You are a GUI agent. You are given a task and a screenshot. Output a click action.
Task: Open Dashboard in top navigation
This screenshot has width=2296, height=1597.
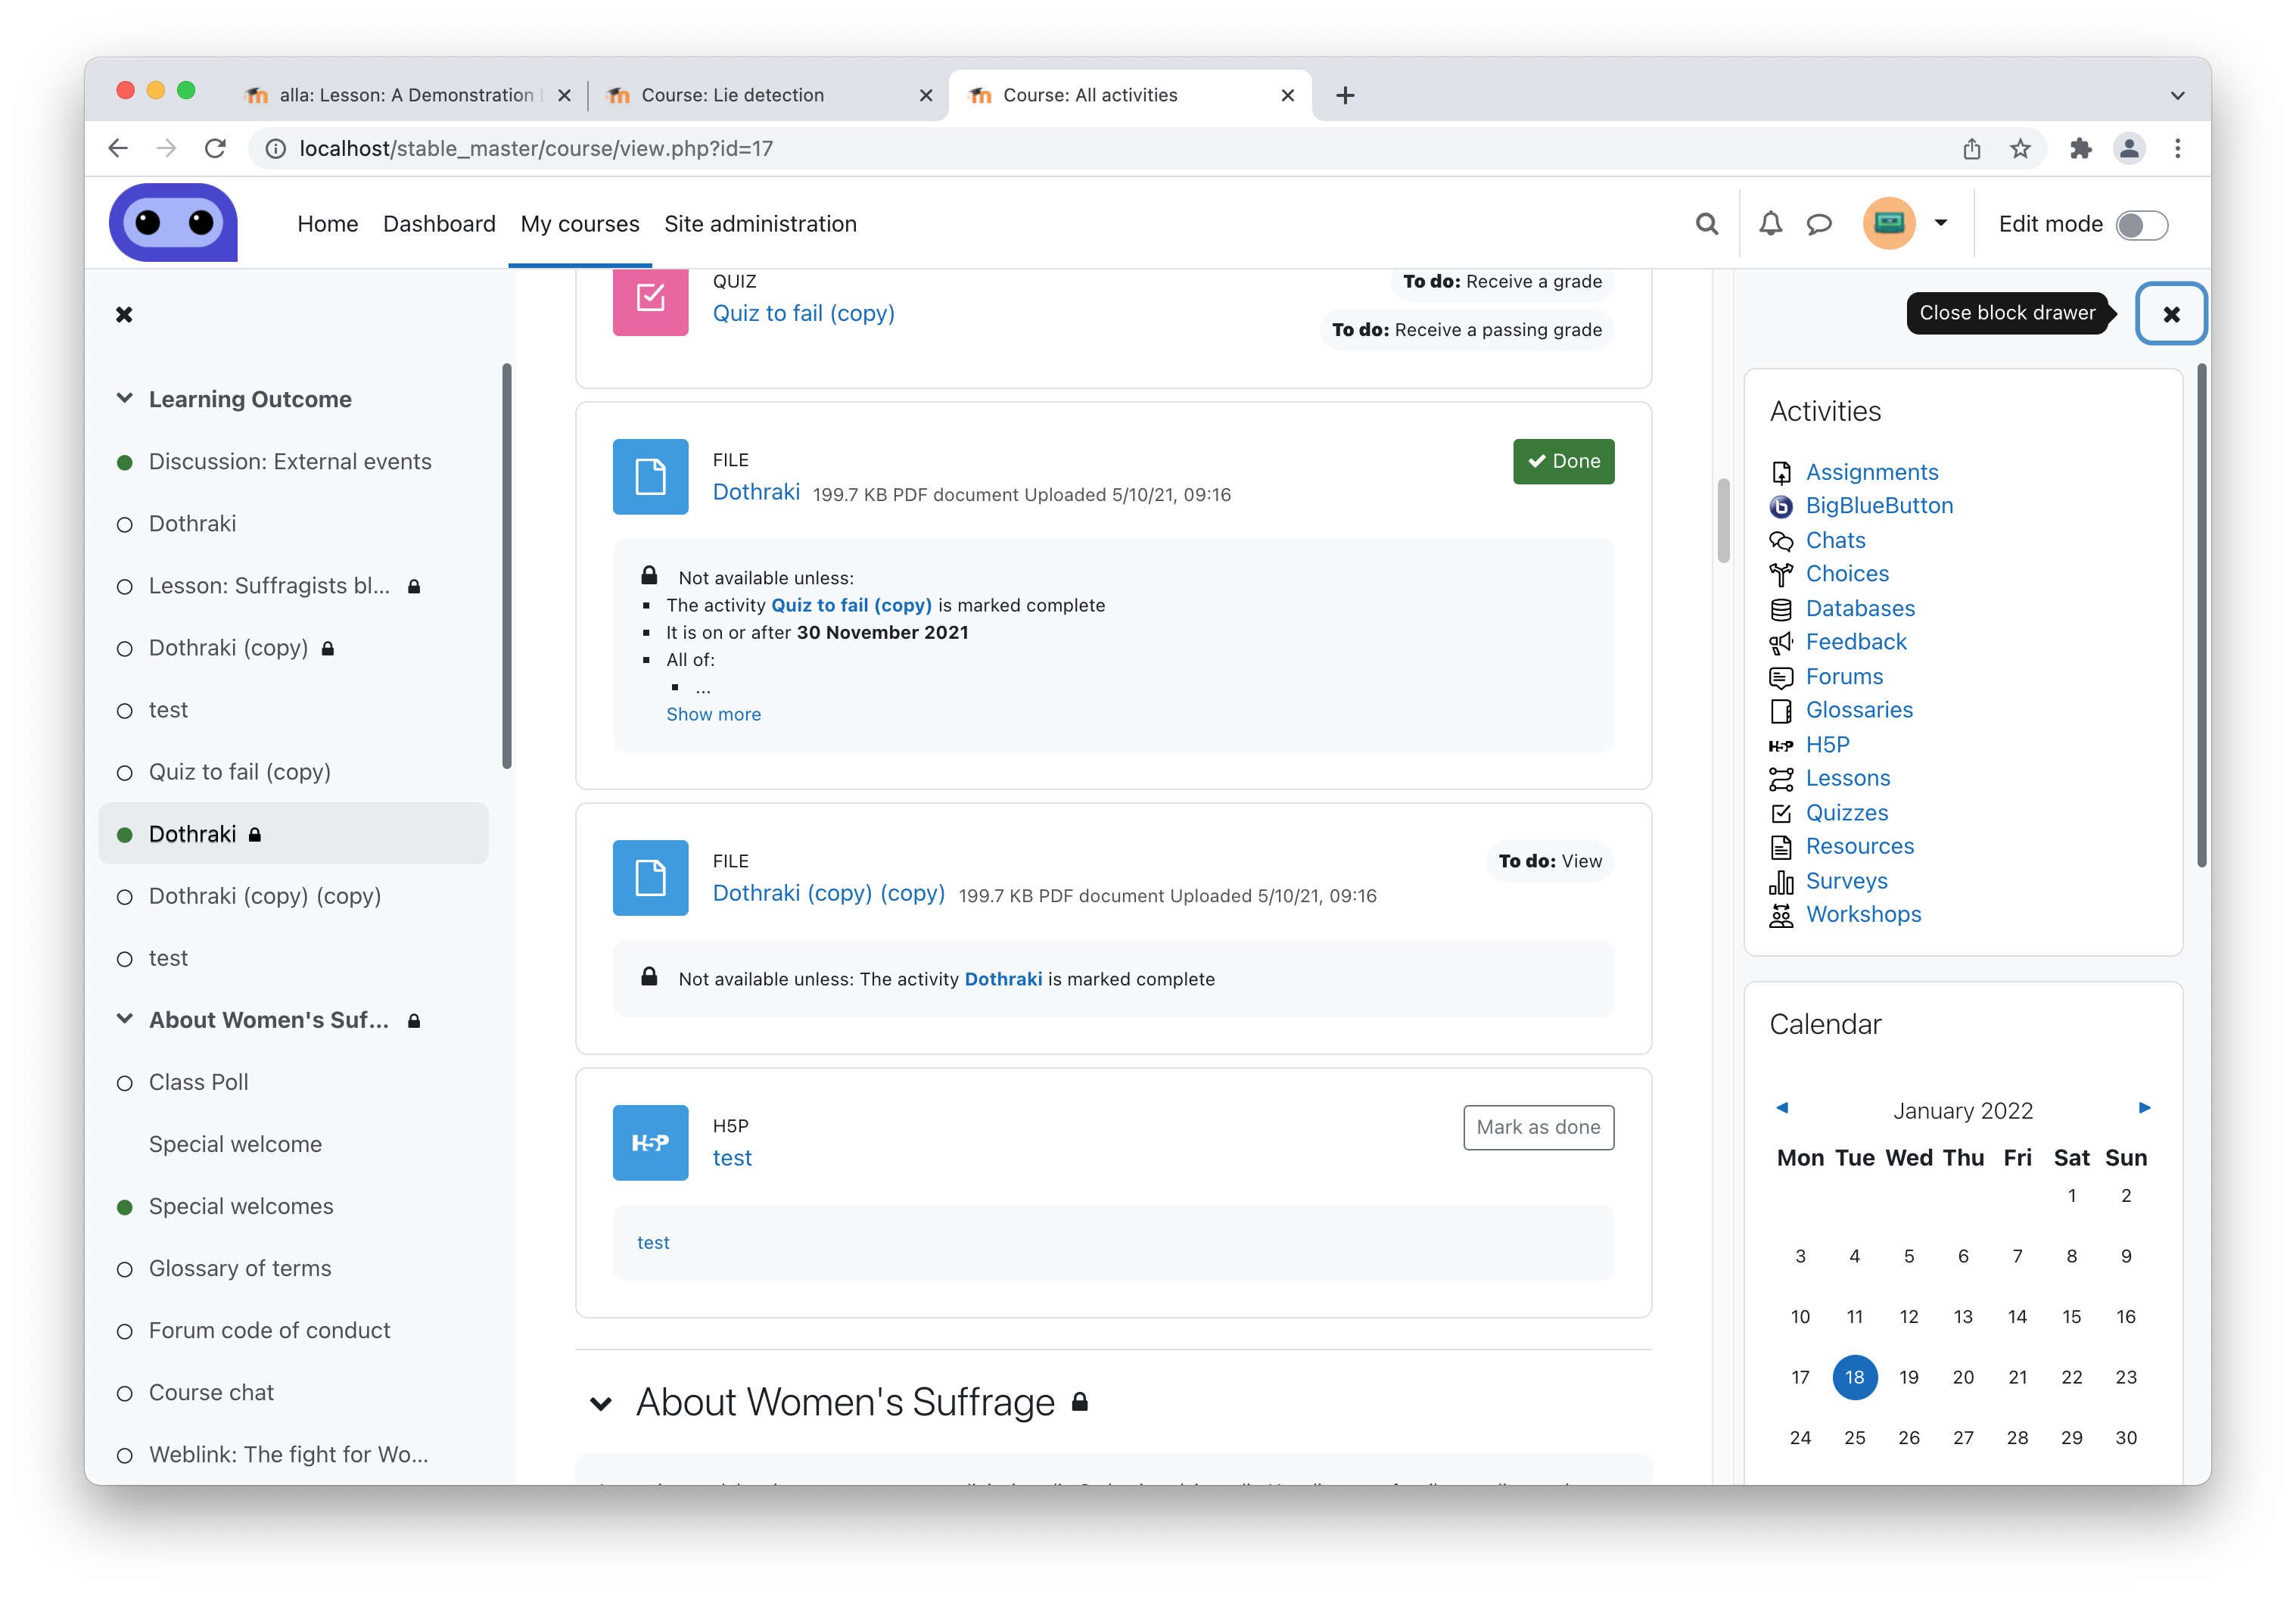439,224
